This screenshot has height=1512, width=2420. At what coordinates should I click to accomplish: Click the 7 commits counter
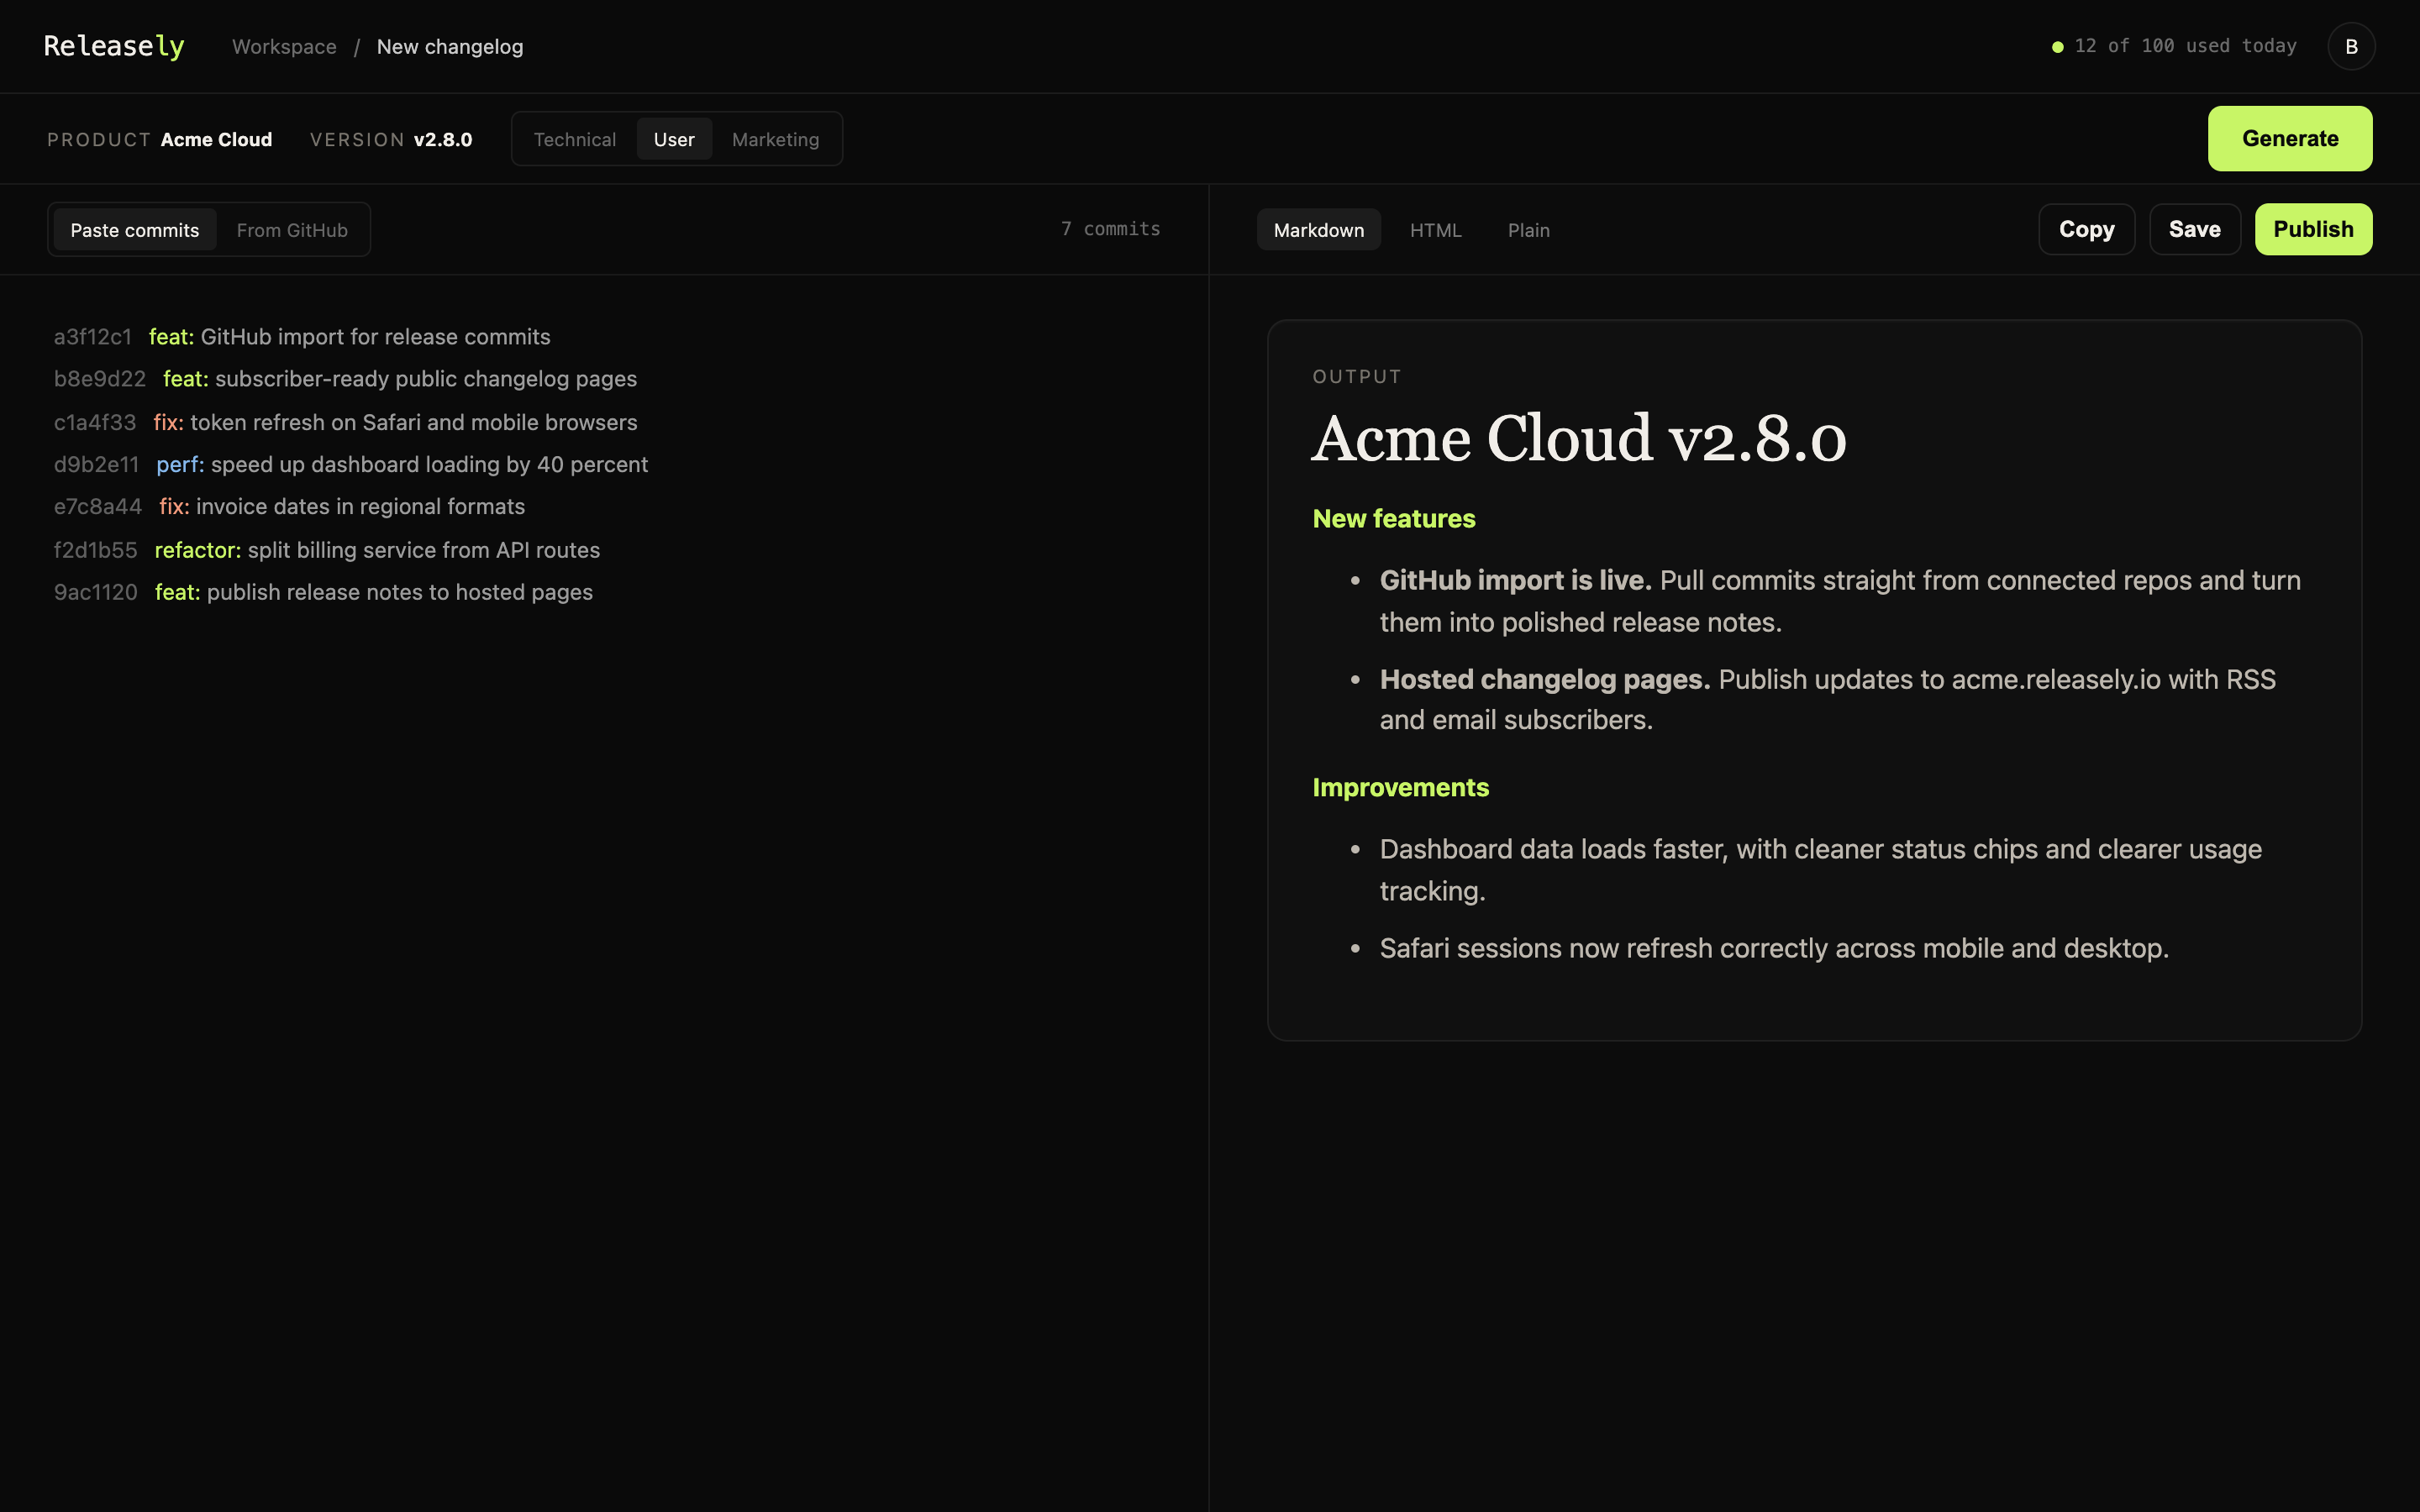tap(1110, 229)
